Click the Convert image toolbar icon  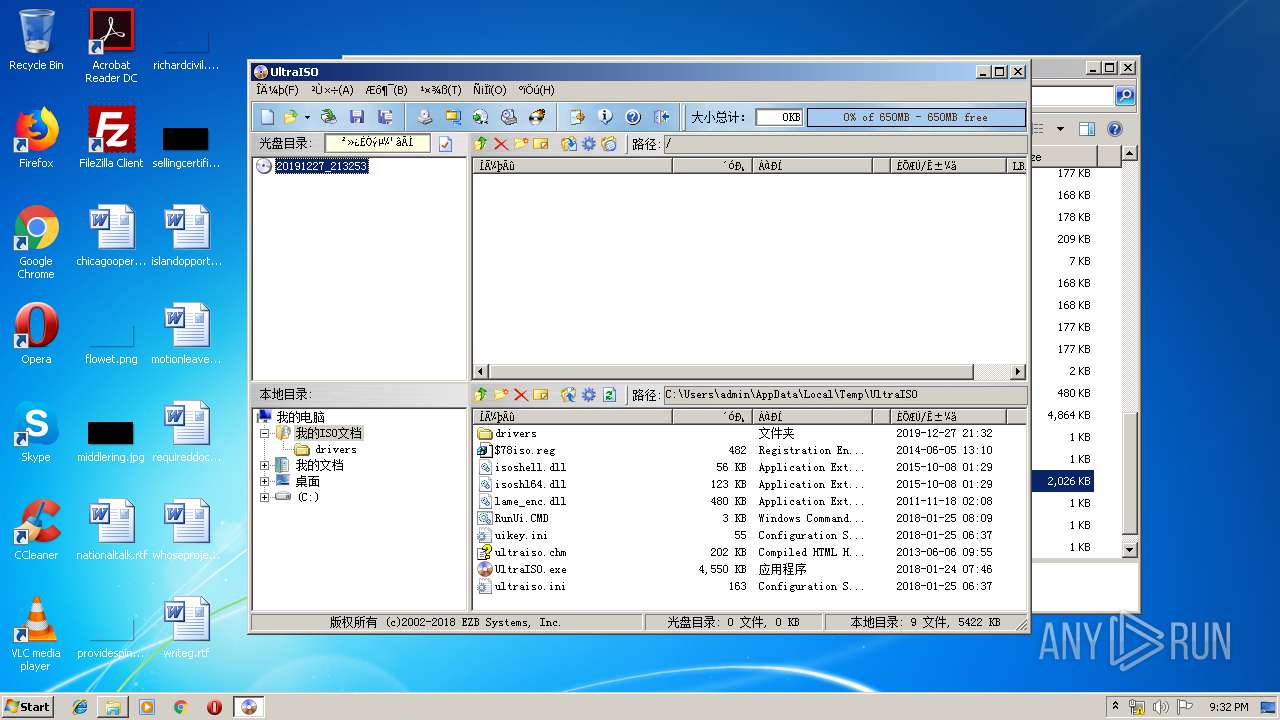click(480, 117)
